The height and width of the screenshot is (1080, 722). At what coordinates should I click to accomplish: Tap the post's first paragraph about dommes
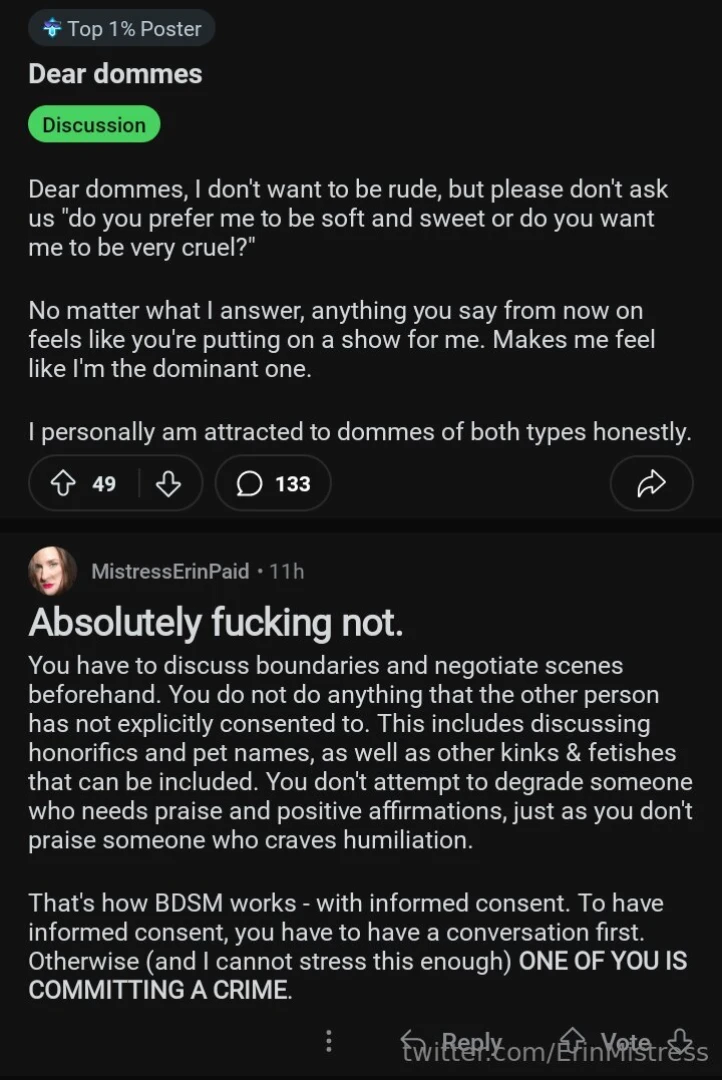point(347,218)
